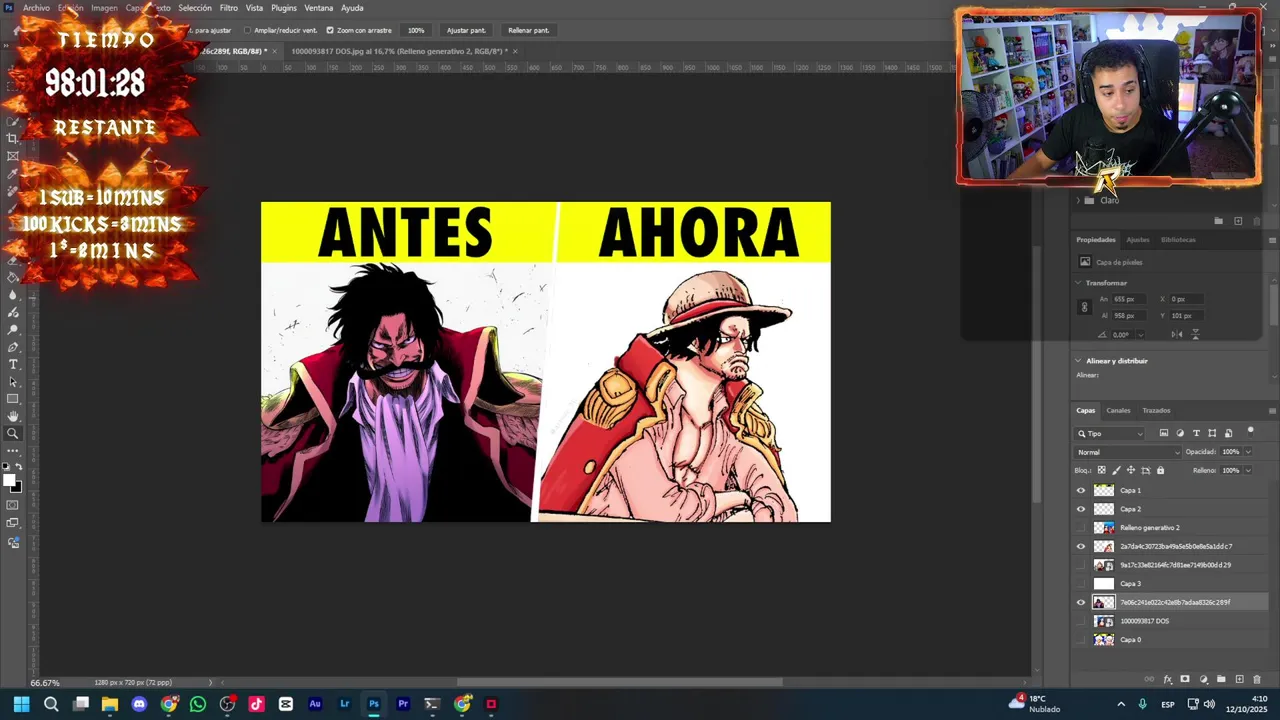Click the link layers icon
Viewport: 1280px width, 720px height.
coord(1149,679)
